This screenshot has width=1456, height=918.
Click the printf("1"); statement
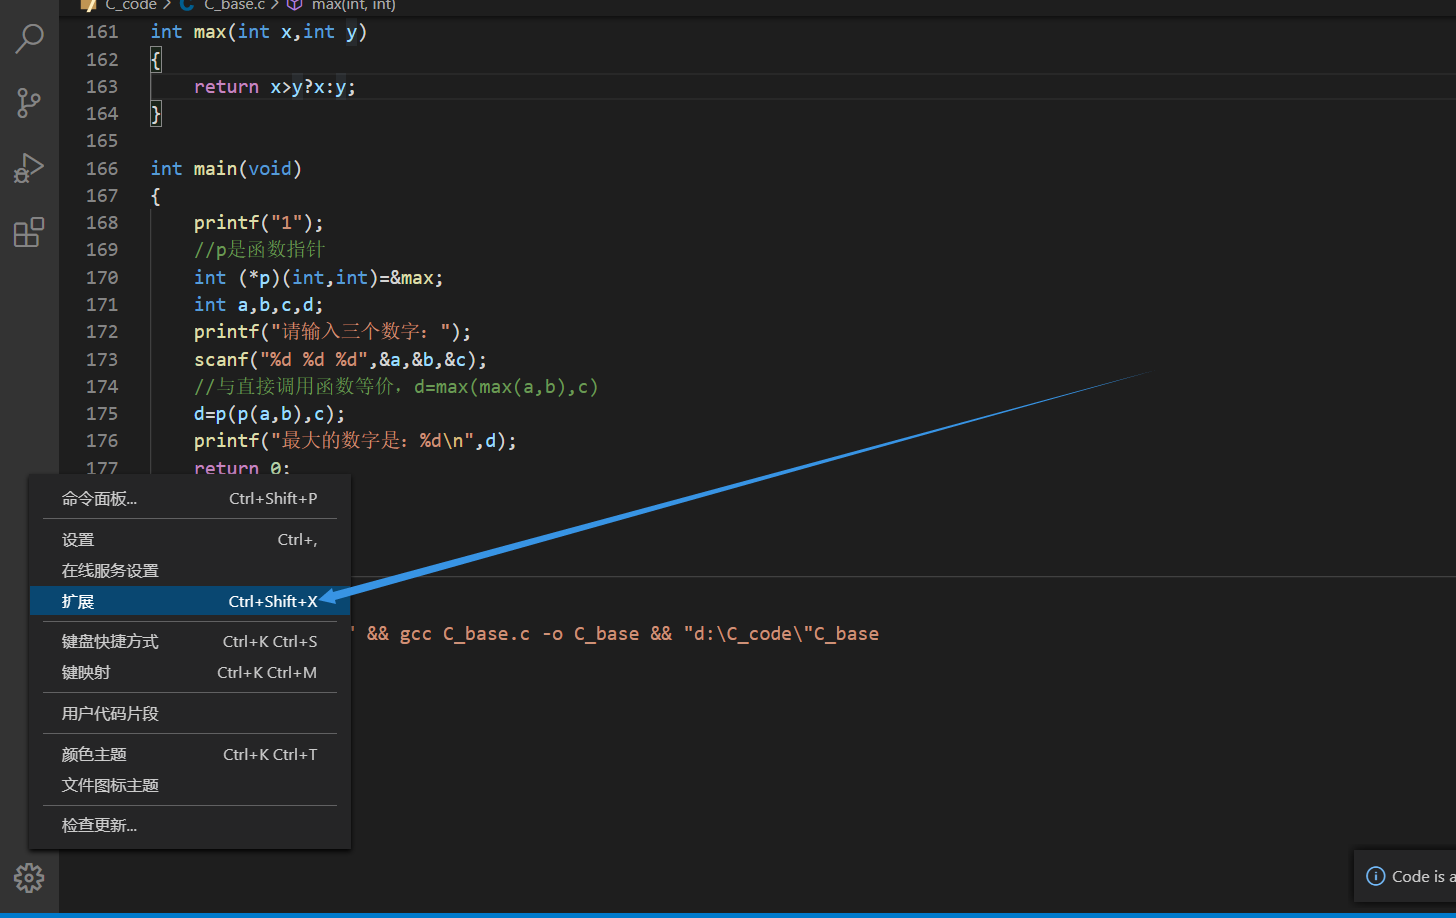pos(259,222)
